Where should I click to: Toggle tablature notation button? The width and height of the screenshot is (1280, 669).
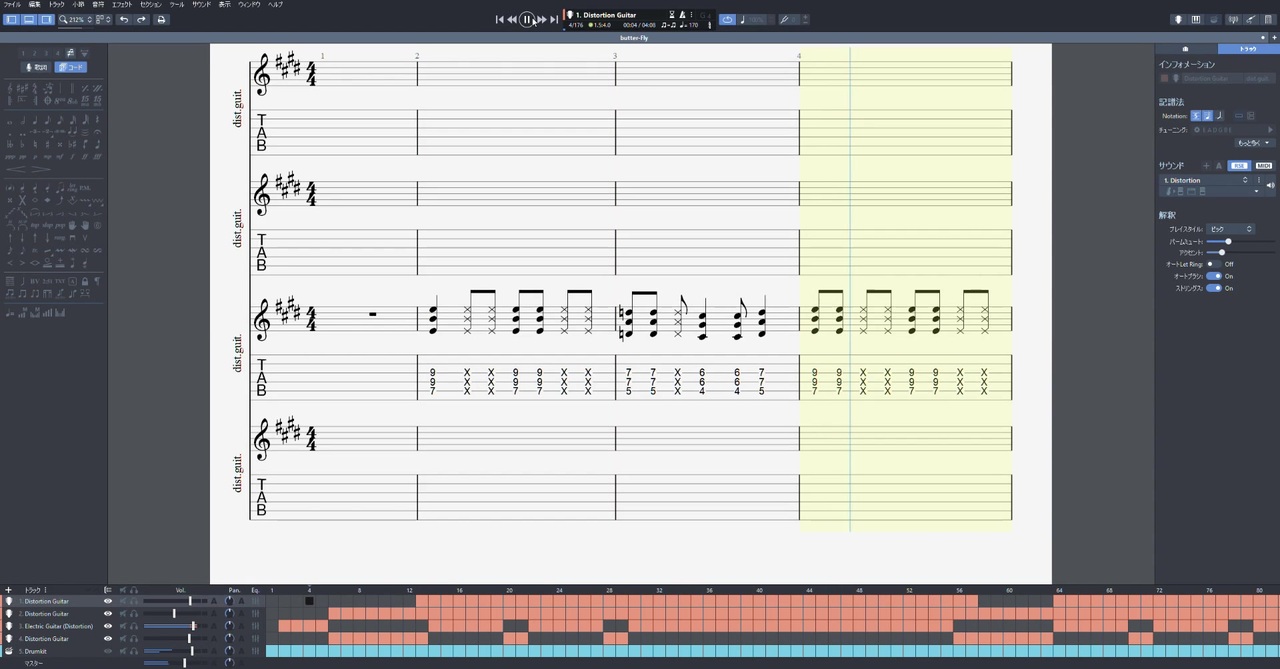(1208, 116)
